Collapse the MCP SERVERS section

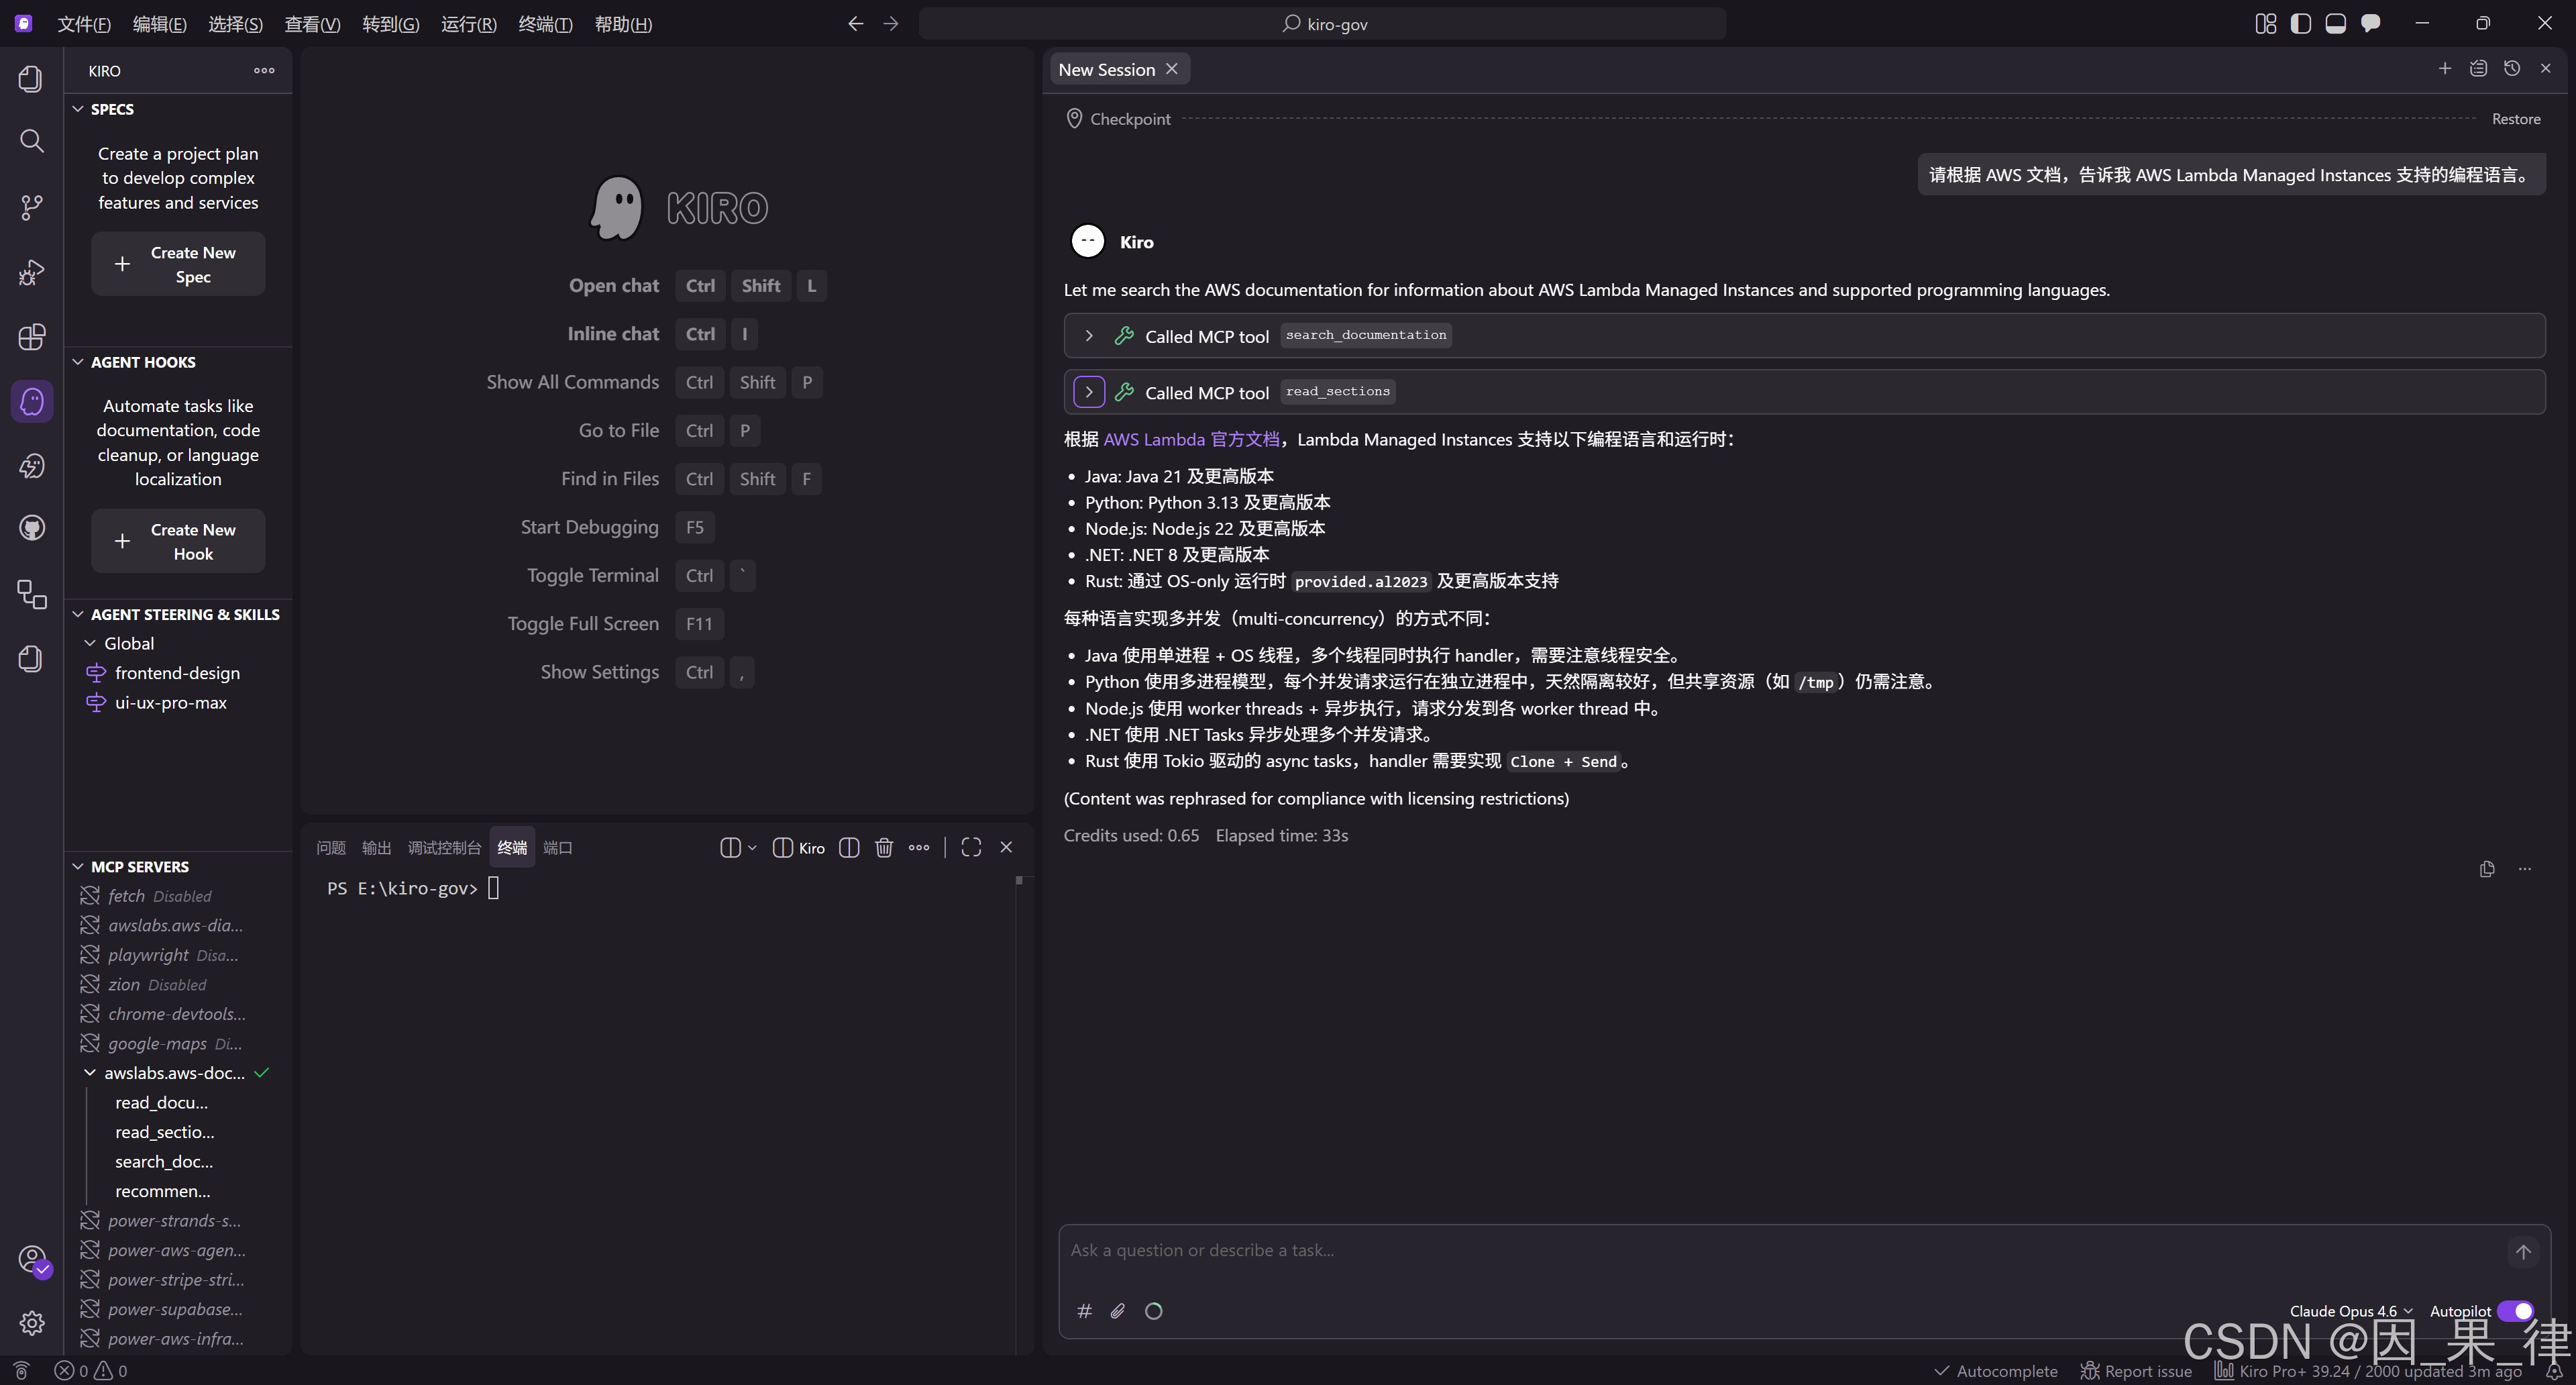point(78,866)
